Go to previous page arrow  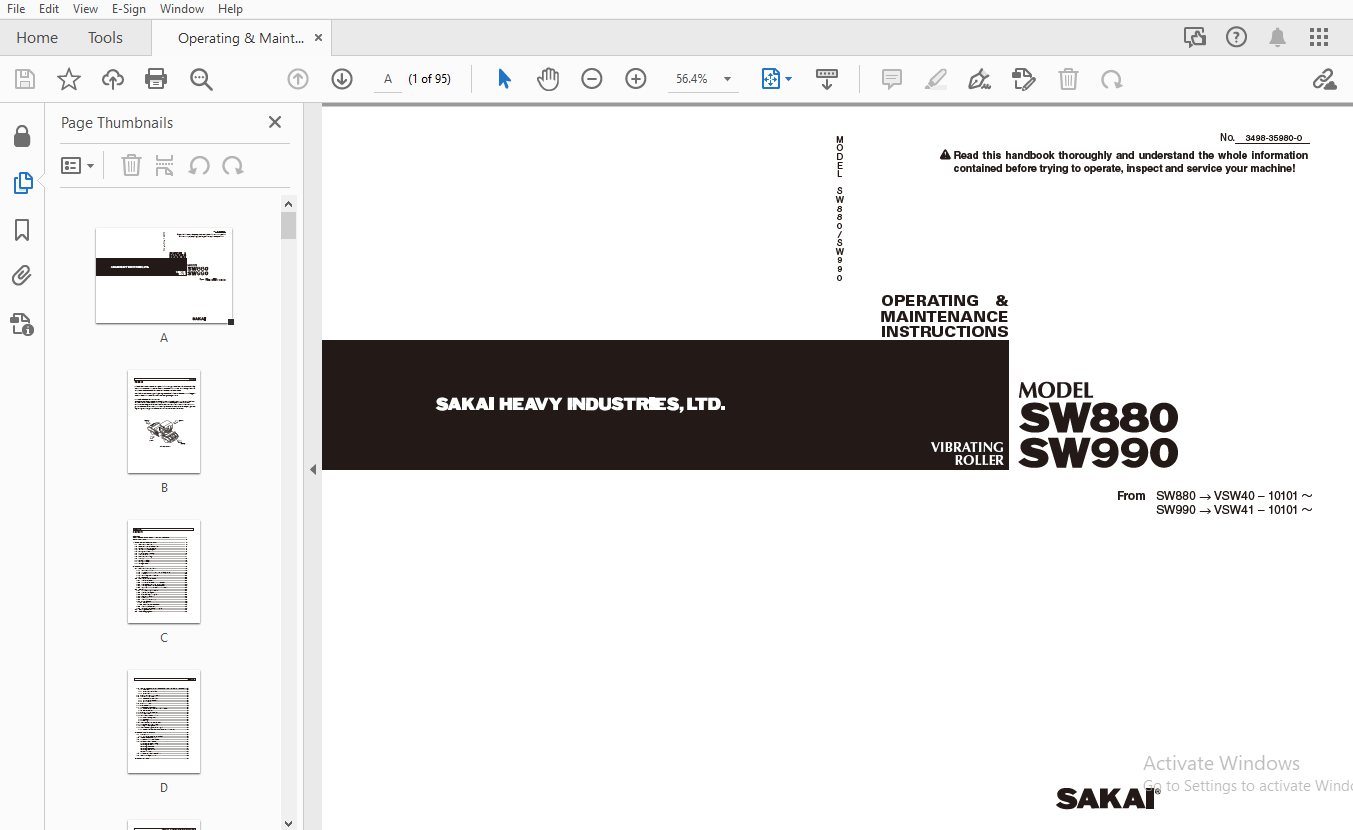tap(298, 79)
